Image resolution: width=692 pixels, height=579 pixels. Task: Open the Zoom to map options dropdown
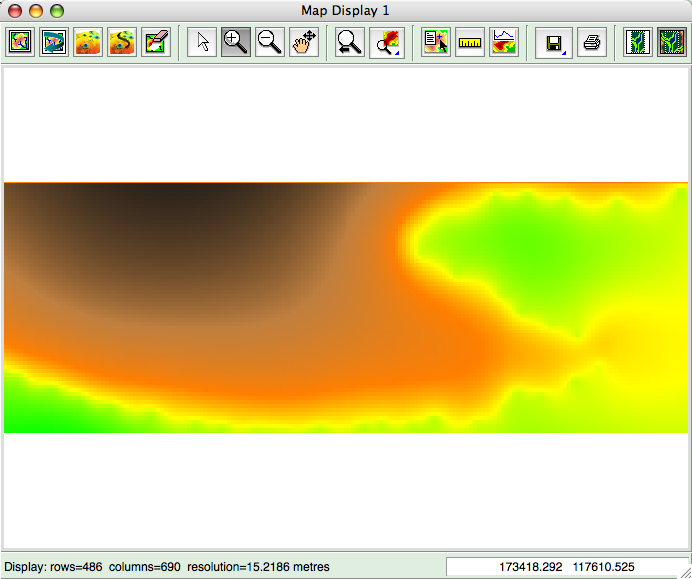point(385,42)
